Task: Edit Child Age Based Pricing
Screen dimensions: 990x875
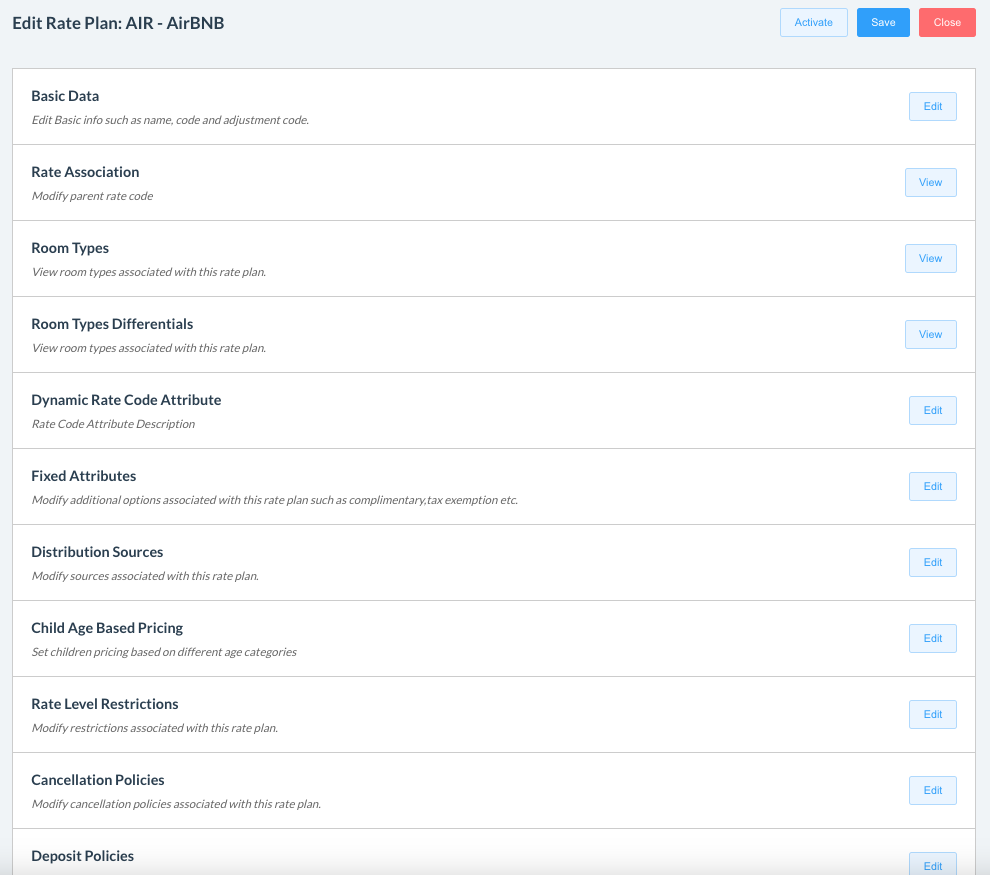Action: [x=932, y=638]
